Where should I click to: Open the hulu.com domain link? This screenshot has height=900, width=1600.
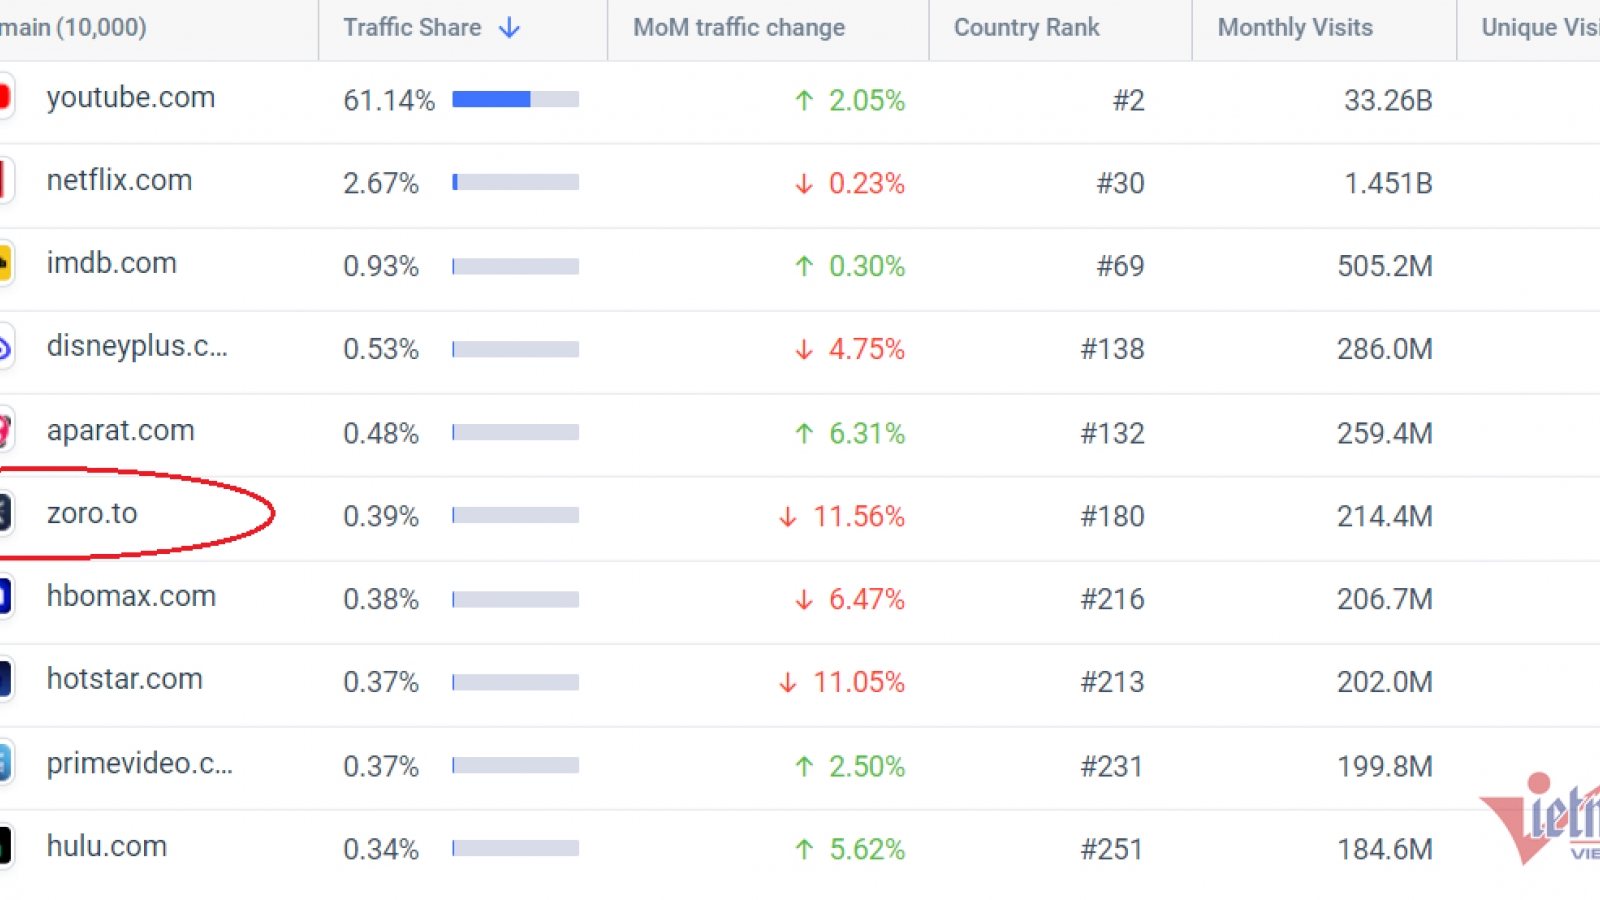107,846
